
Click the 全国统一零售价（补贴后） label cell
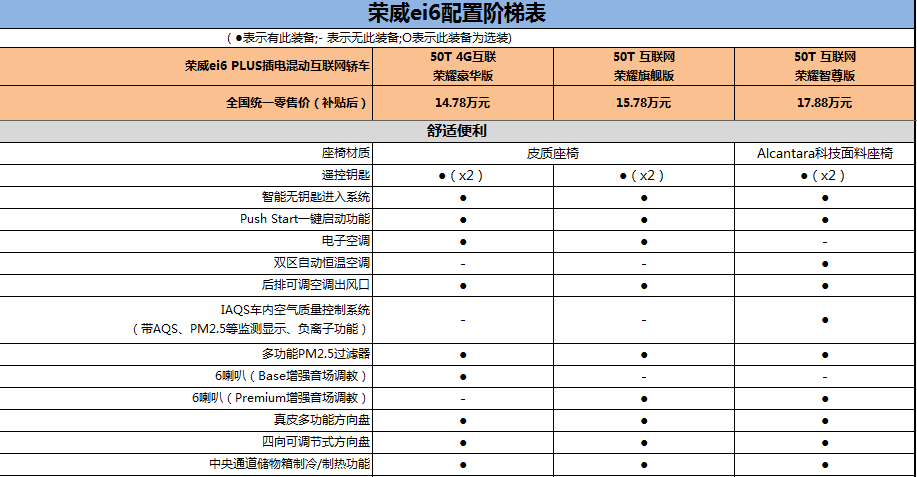coord(186,103)
